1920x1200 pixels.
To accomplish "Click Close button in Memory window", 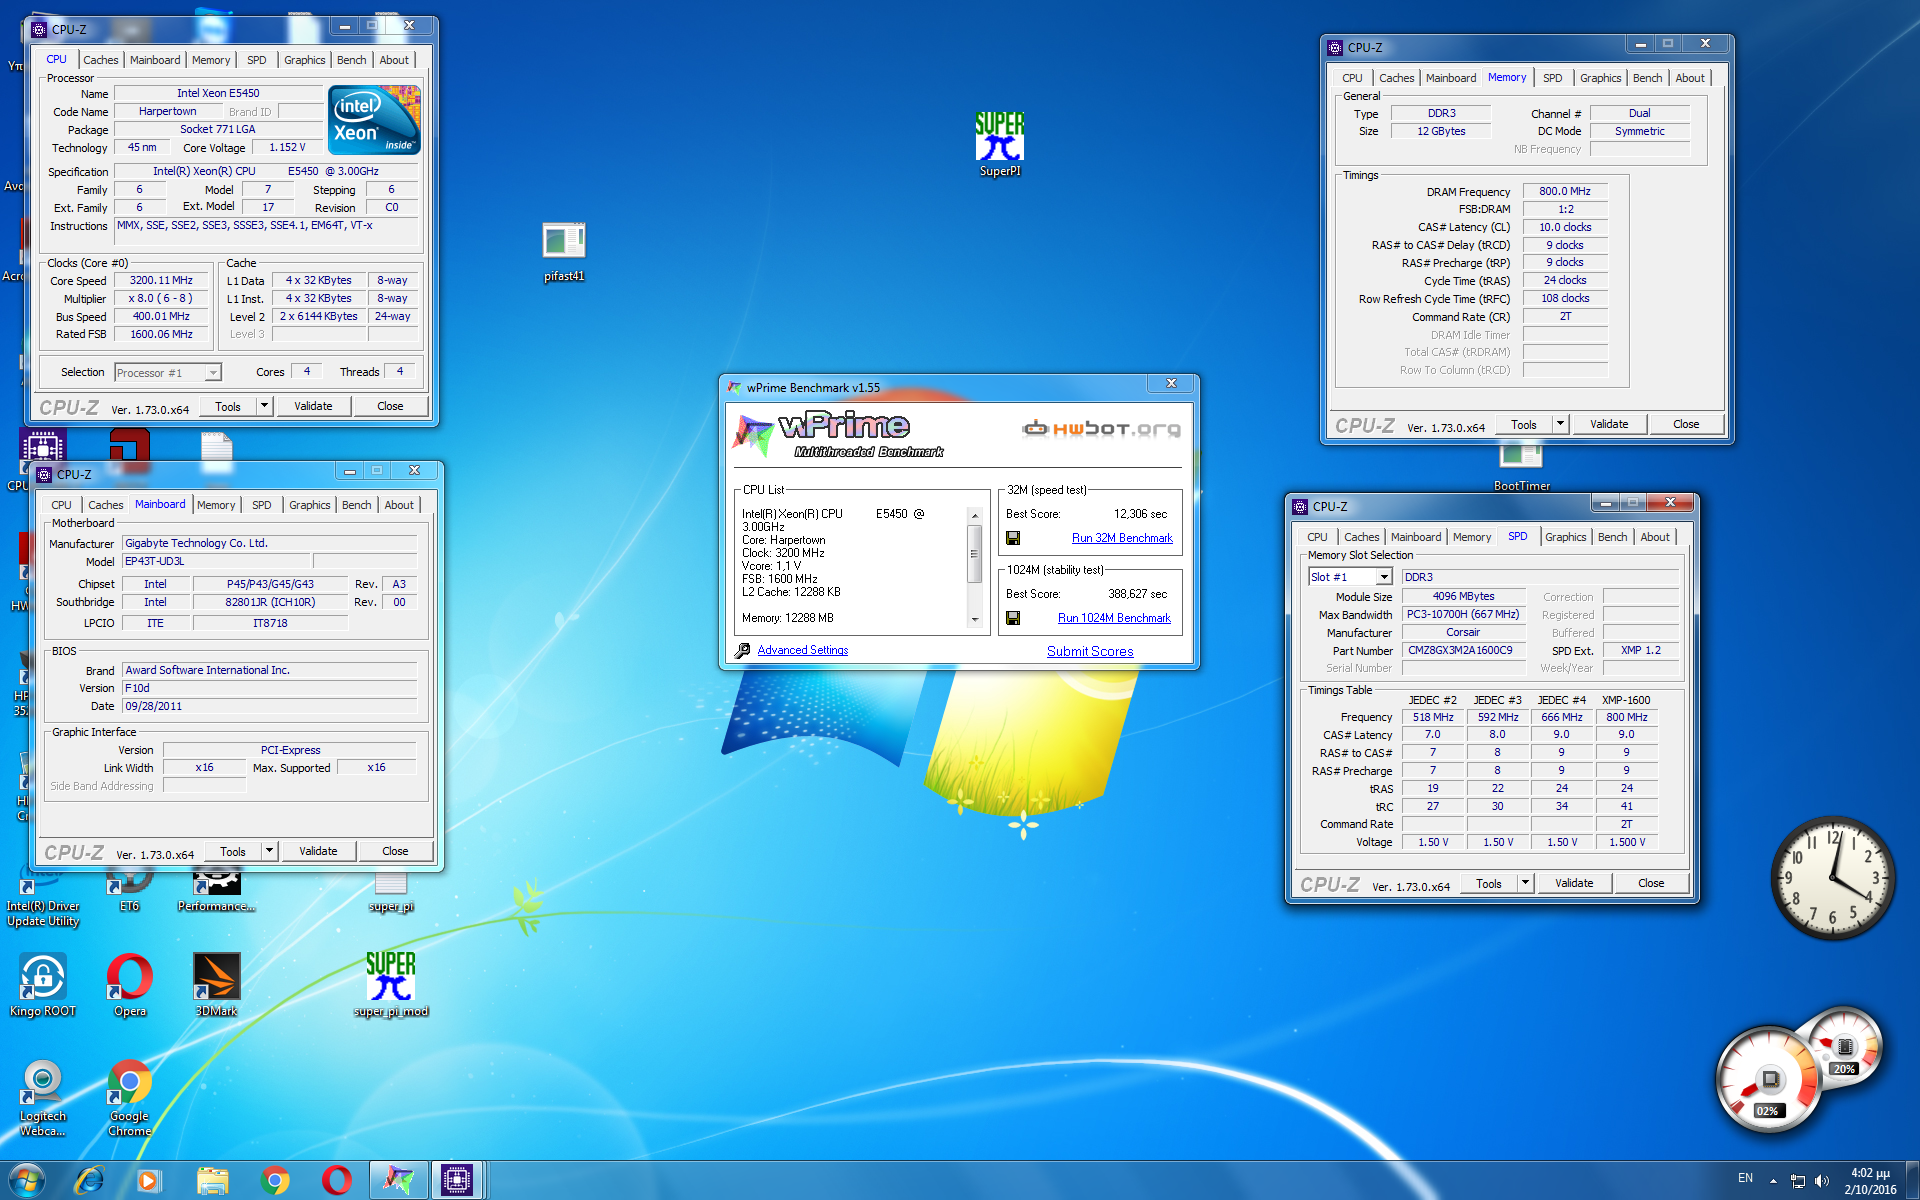I will (1686, 424).
